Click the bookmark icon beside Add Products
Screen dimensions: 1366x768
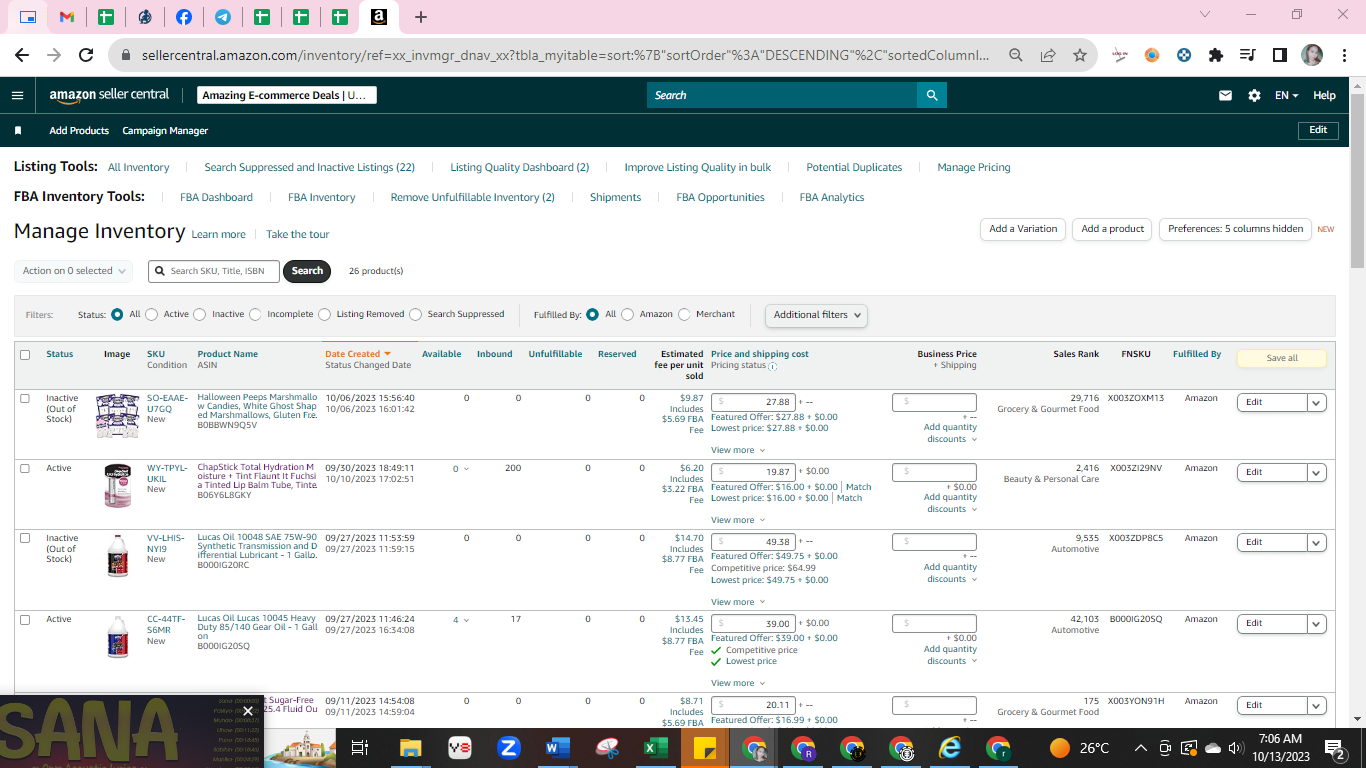click(x=18, y=131)
